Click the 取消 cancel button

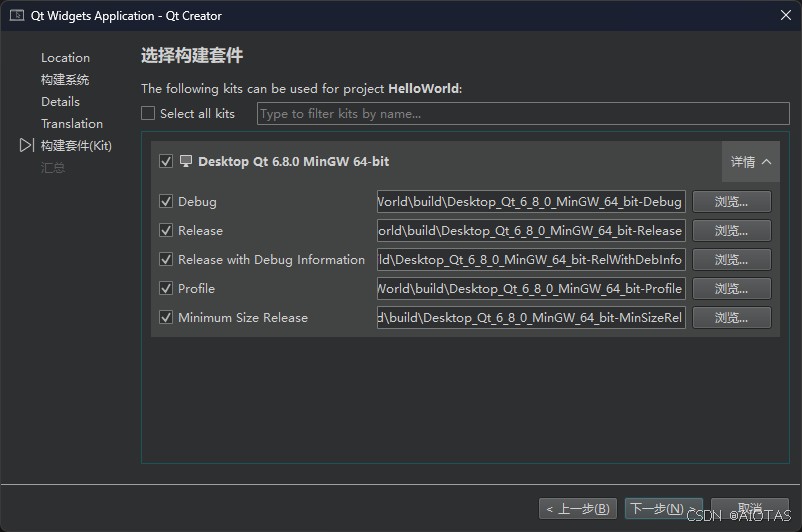click(x=750, y=508)
